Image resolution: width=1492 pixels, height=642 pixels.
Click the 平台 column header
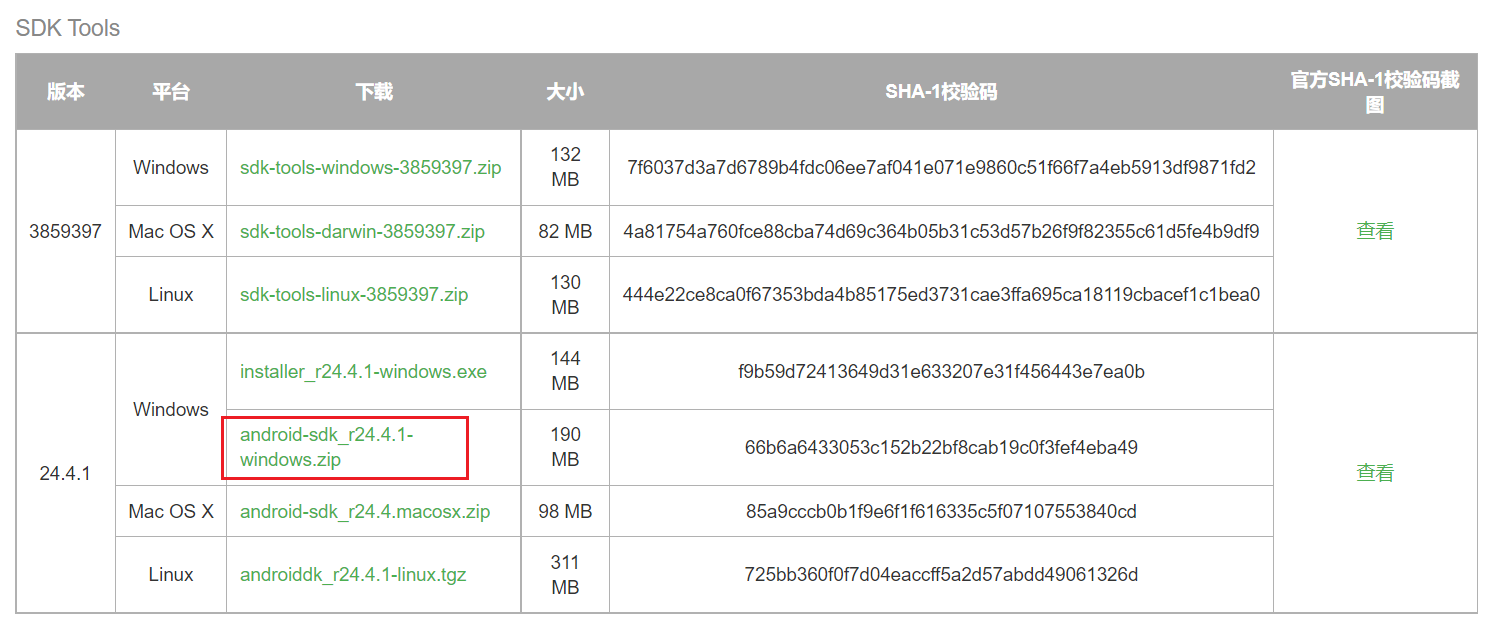[171, 92]
